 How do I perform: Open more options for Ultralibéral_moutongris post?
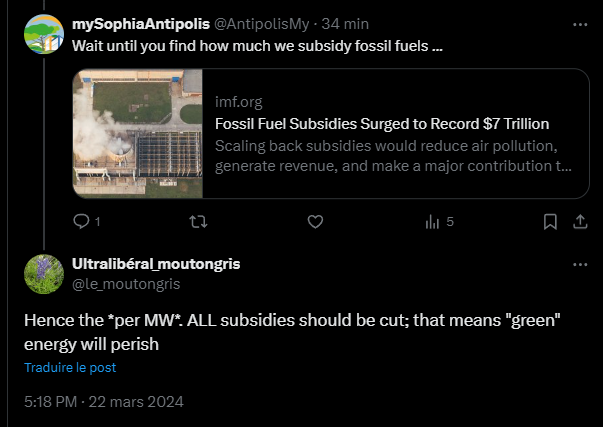pyautogui.click(x=580, y=265)
